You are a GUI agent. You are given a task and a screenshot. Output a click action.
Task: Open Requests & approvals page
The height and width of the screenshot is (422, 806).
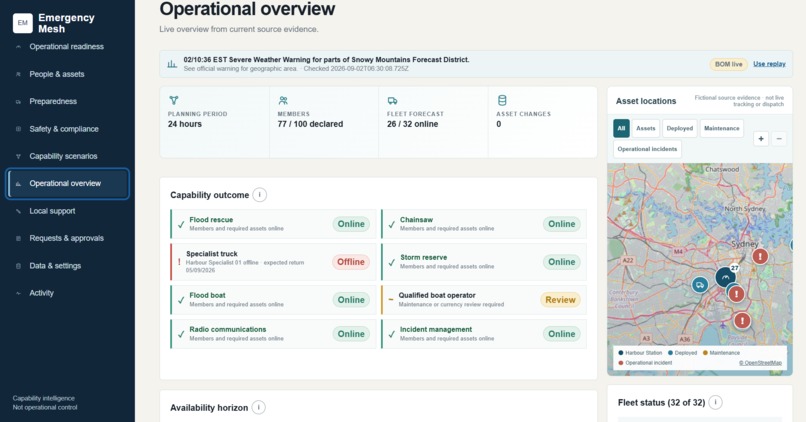(67, 238)
